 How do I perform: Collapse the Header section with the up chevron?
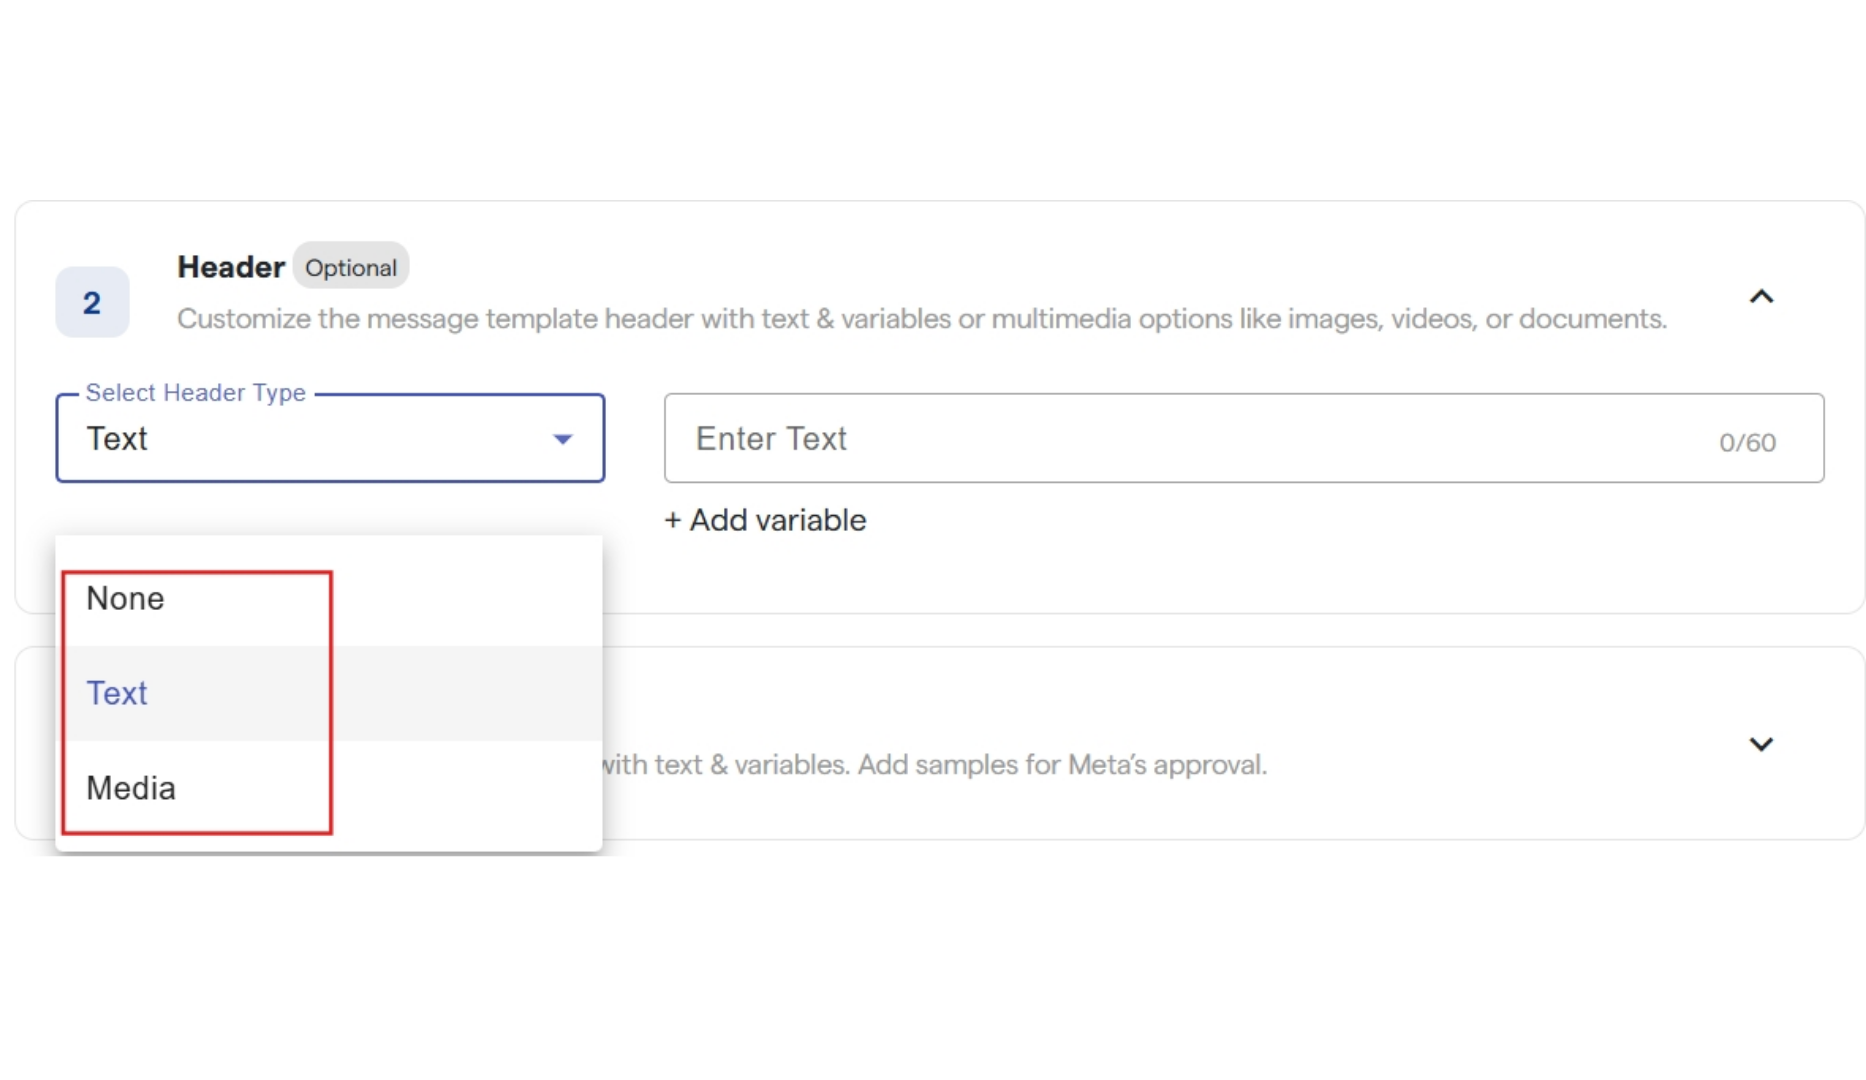pyautogui.click(x=1761, y=297)
